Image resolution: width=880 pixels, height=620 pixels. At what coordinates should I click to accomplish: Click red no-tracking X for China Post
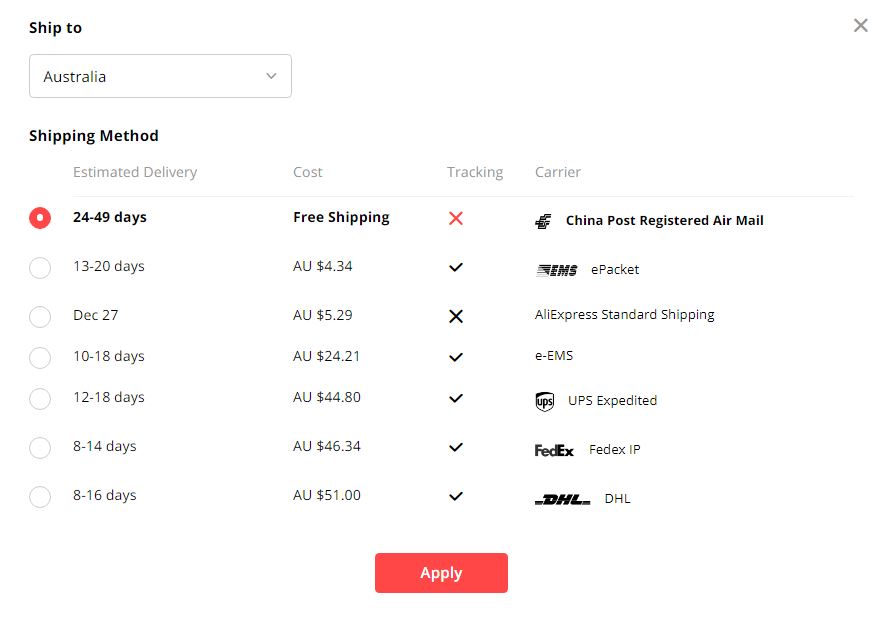point(456,218)
